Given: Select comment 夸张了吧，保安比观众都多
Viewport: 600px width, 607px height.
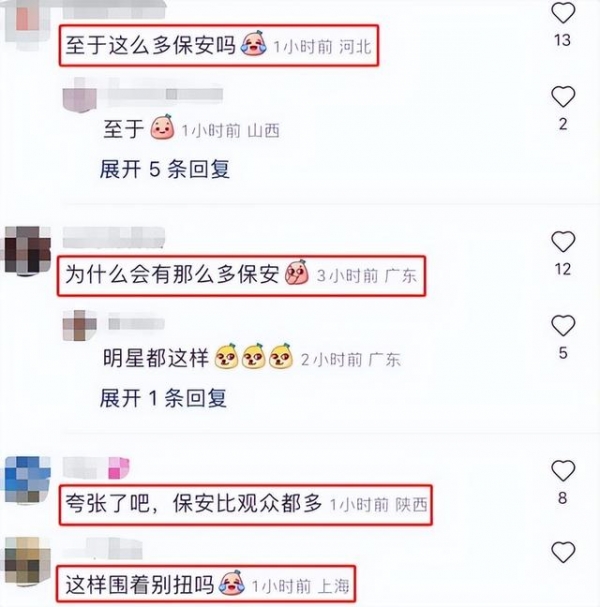Looking at the screenshot, I should (193, 503).
